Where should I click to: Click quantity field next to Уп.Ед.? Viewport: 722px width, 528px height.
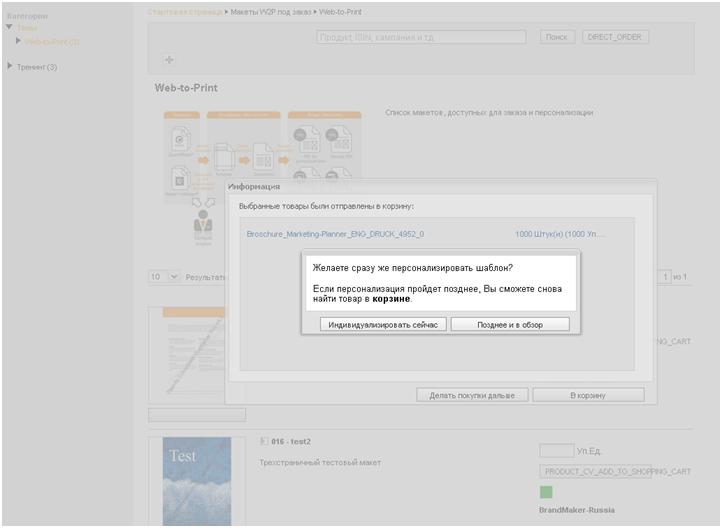(x=557, y=450)
